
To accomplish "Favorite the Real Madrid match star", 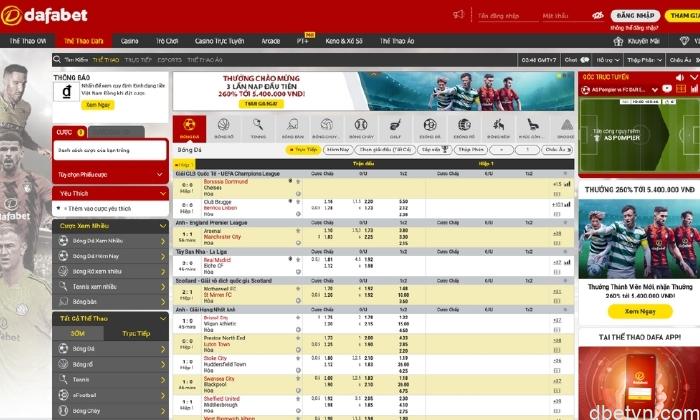I will (298, 259).
